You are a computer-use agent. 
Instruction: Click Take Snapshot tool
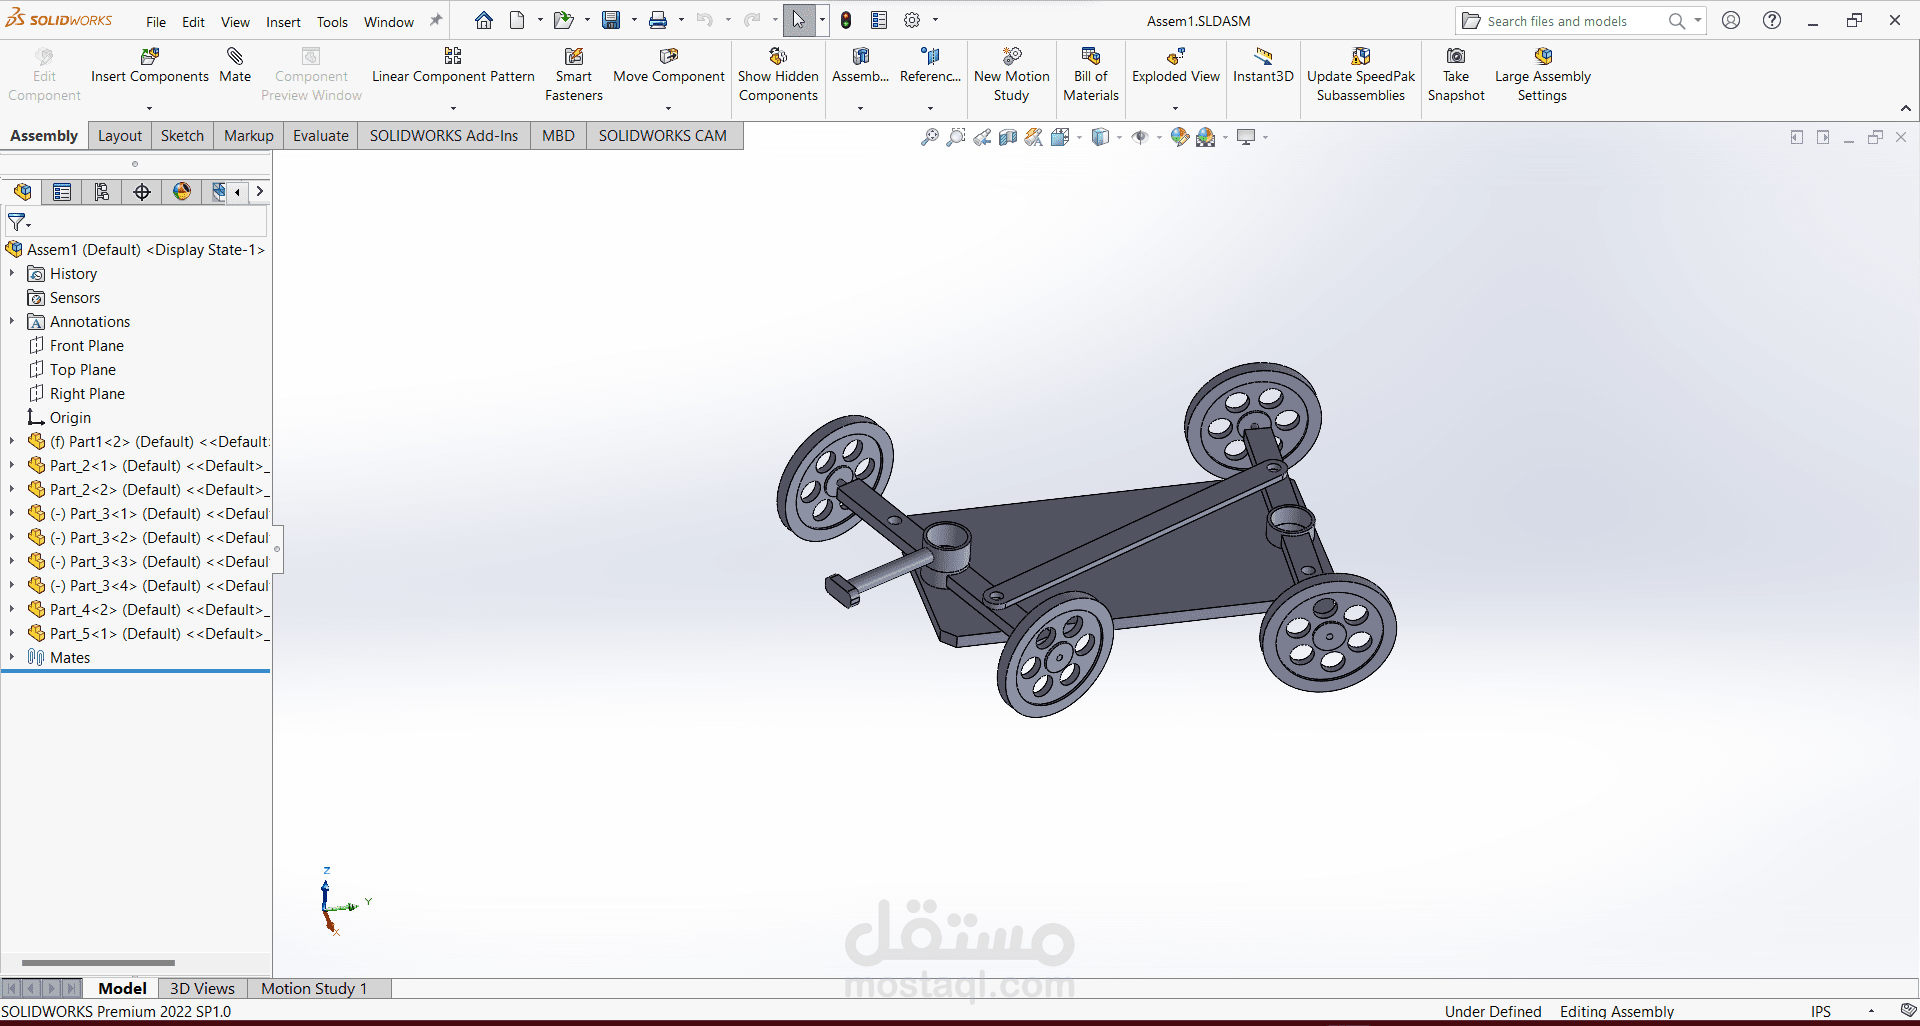tap(1456, 75)
